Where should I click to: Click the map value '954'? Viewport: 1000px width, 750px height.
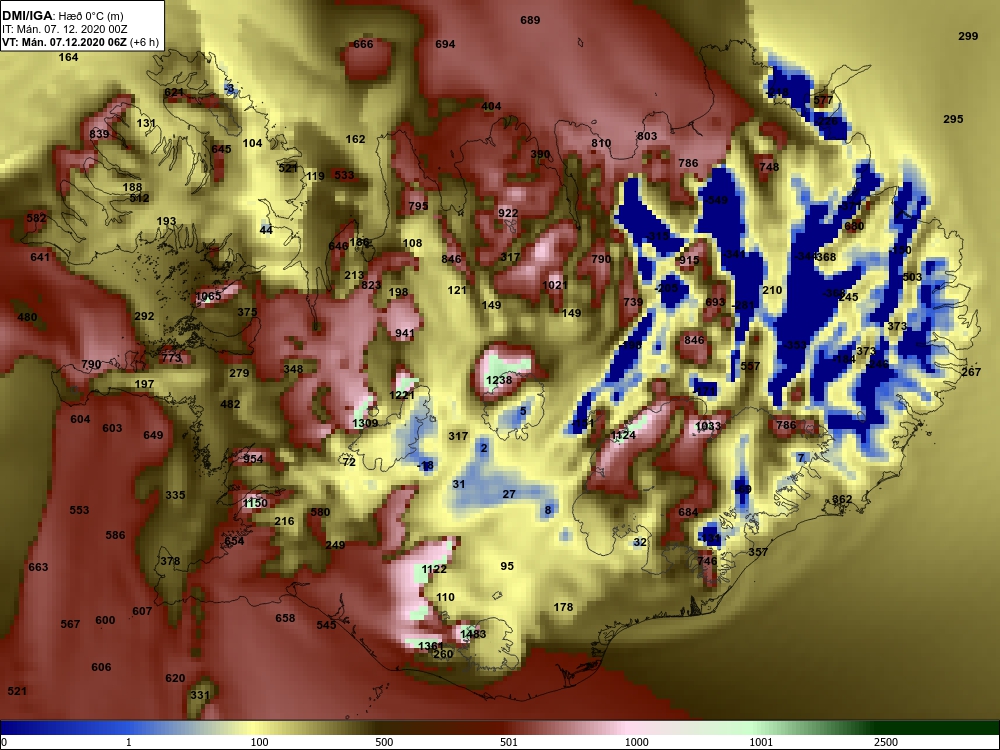click(253, 459)
